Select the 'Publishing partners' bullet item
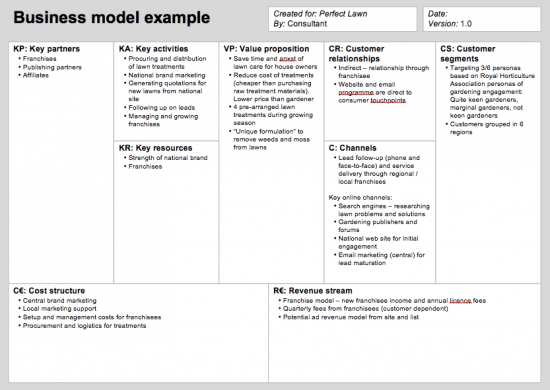Image resolution: width=550 pixels, height=390 pixels. pyautogui.click(x=52, y=67)
